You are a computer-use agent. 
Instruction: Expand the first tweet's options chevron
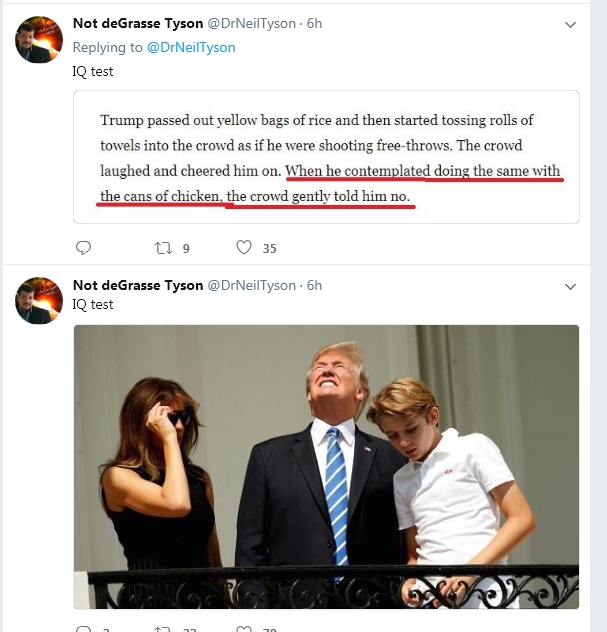[x=570, y=24]
